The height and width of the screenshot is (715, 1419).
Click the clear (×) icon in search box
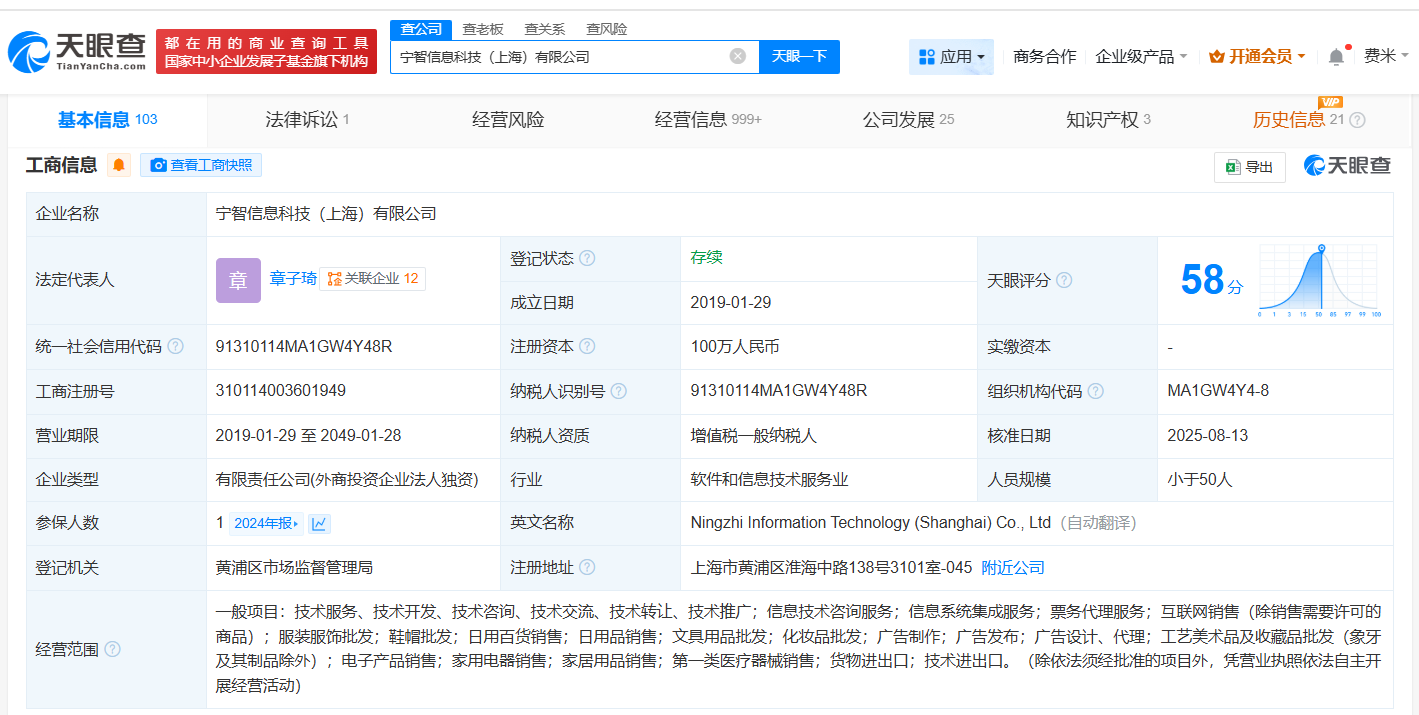point(738,56)
